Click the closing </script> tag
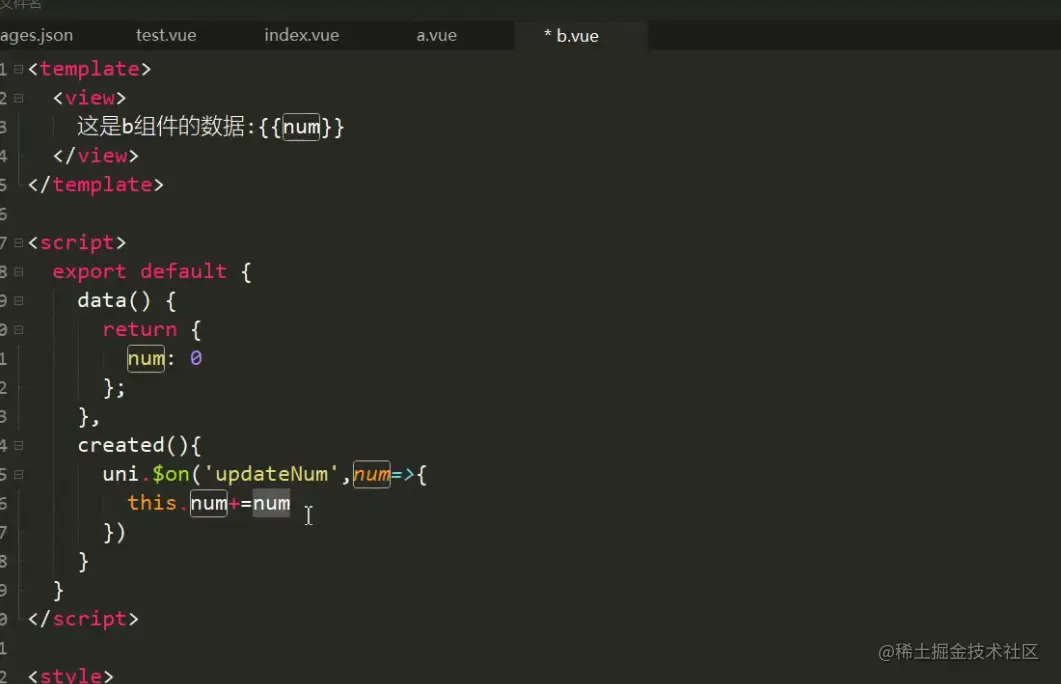Viewport: 1061px width, 684px height. click(x=83, y=618)
